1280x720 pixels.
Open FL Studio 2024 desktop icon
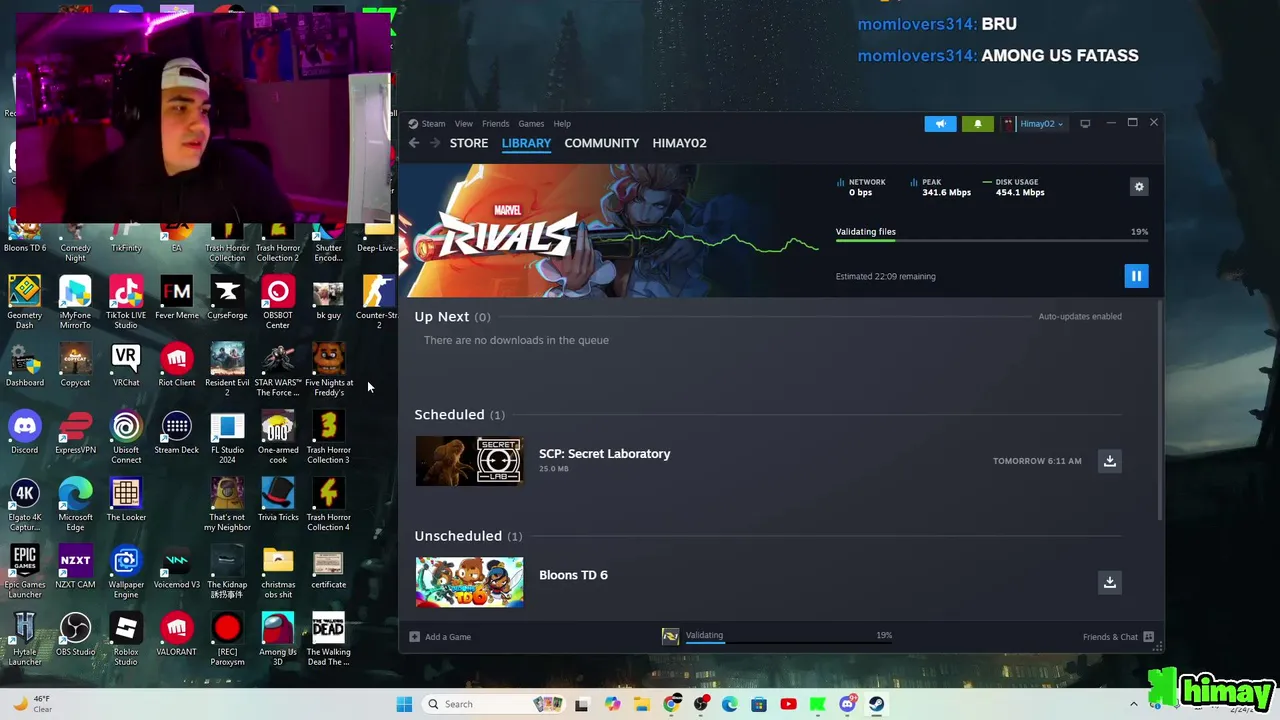[x=227, y=437]
